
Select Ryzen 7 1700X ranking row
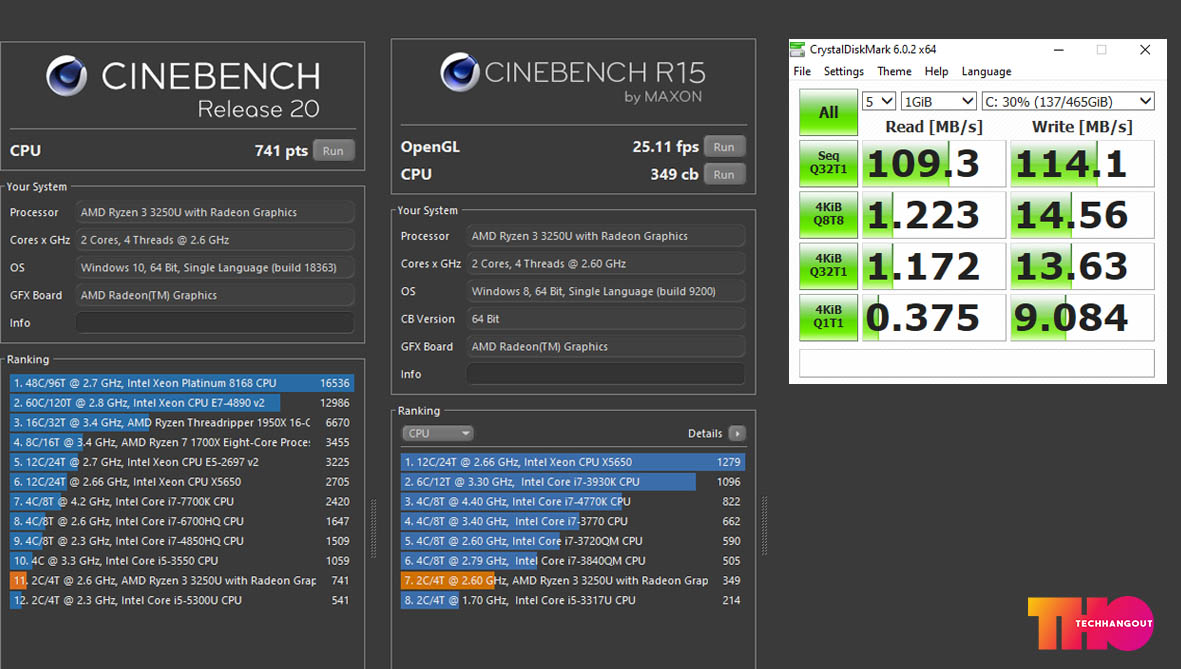[x=182, y=442]
